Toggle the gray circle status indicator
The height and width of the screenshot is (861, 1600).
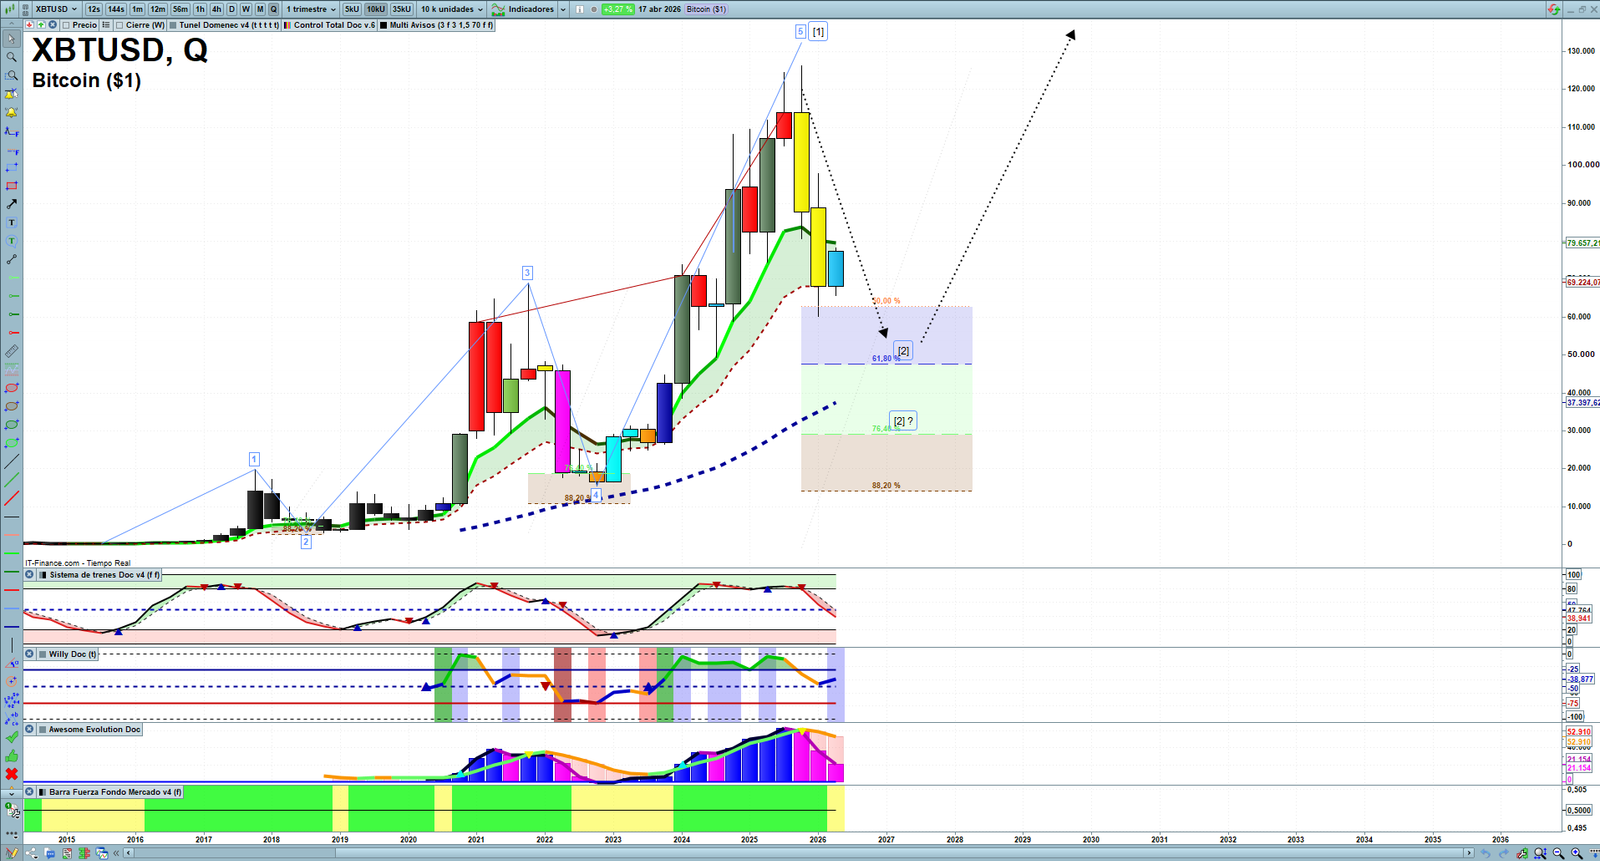pos(594,9)
